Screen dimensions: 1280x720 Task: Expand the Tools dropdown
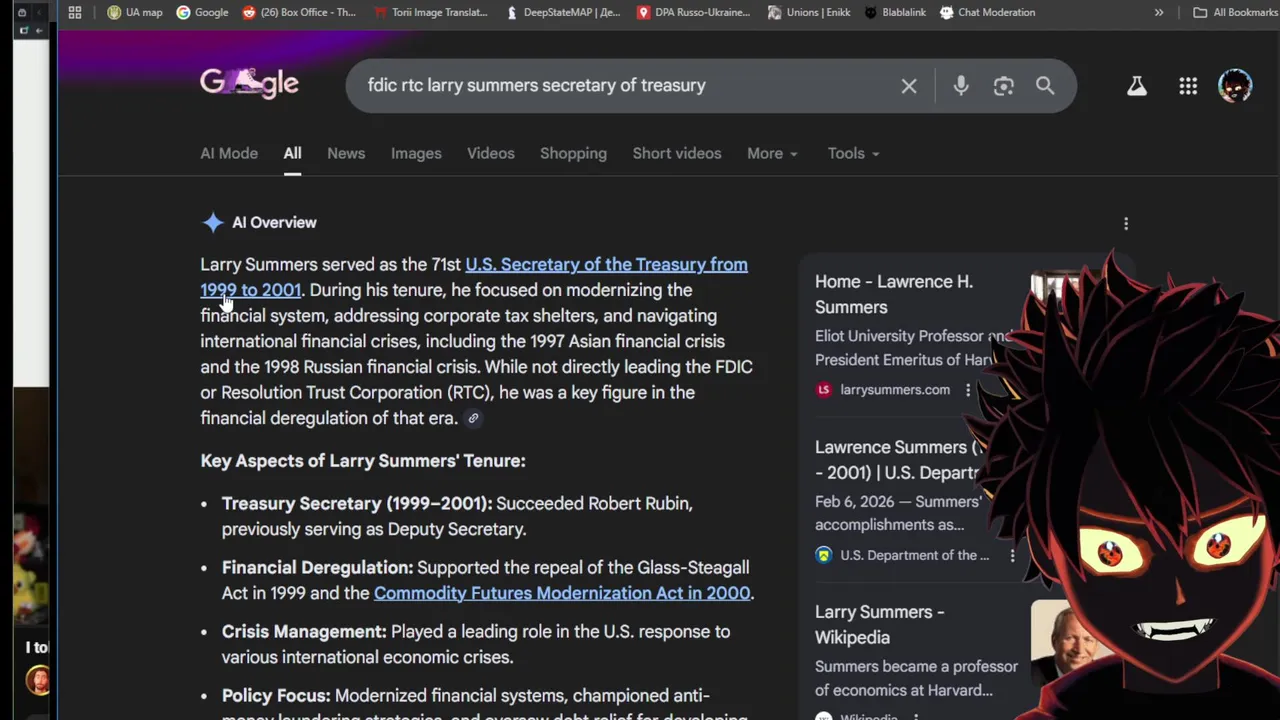853,153
